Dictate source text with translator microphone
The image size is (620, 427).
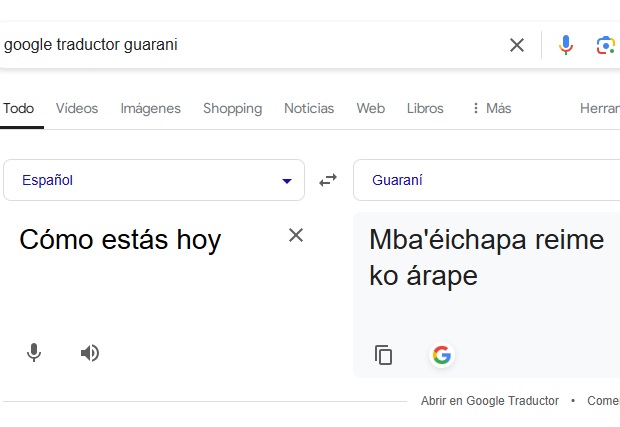coord(34,353)
